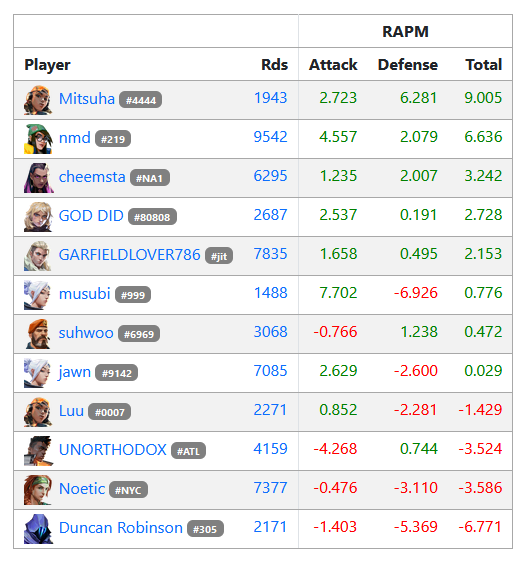Screen dimensions: 530x562
Task: Open the jawn player profile
Action: pos(75,372)
